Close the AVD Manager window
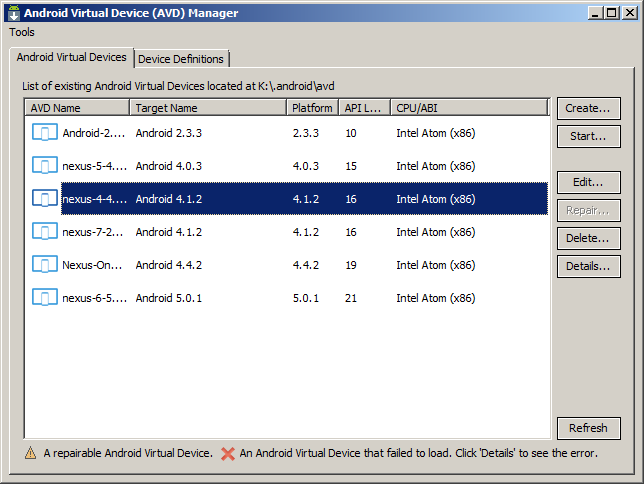The image size is (644, 484). coord(630,13)
